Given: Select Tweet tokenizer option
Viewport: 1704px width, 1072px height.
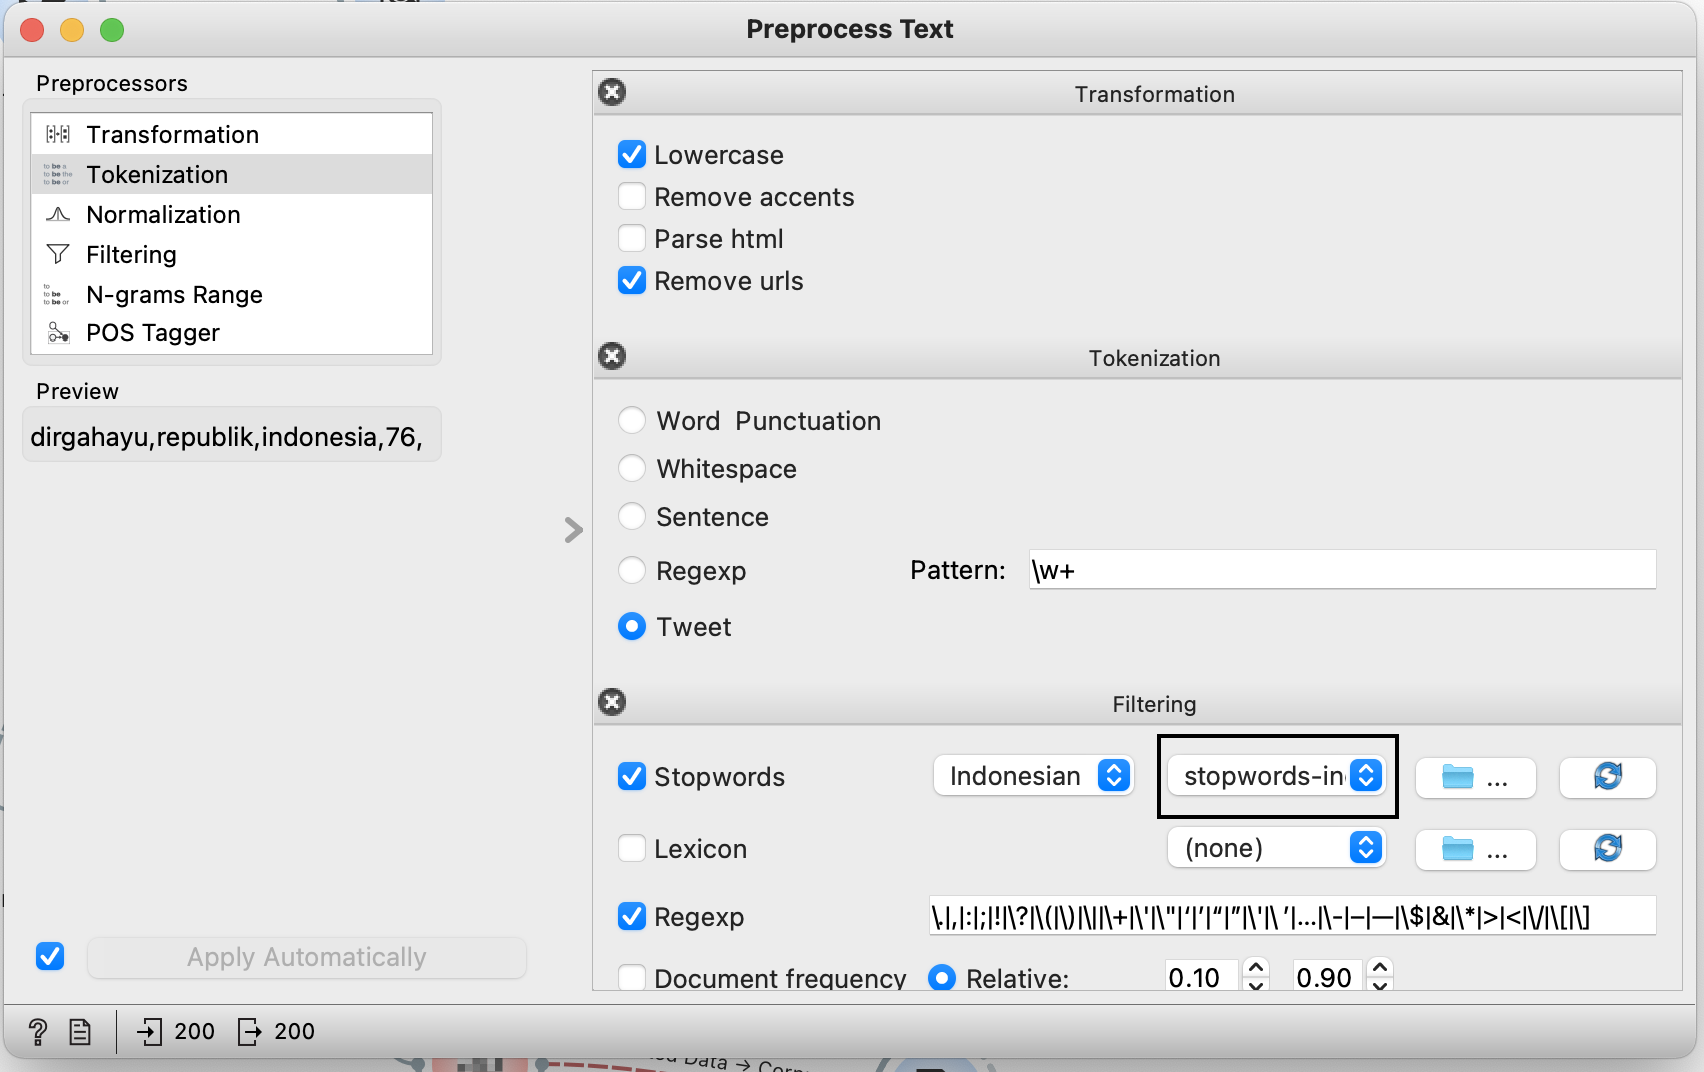Looking at the screenshot, I should tap(632, 626).
